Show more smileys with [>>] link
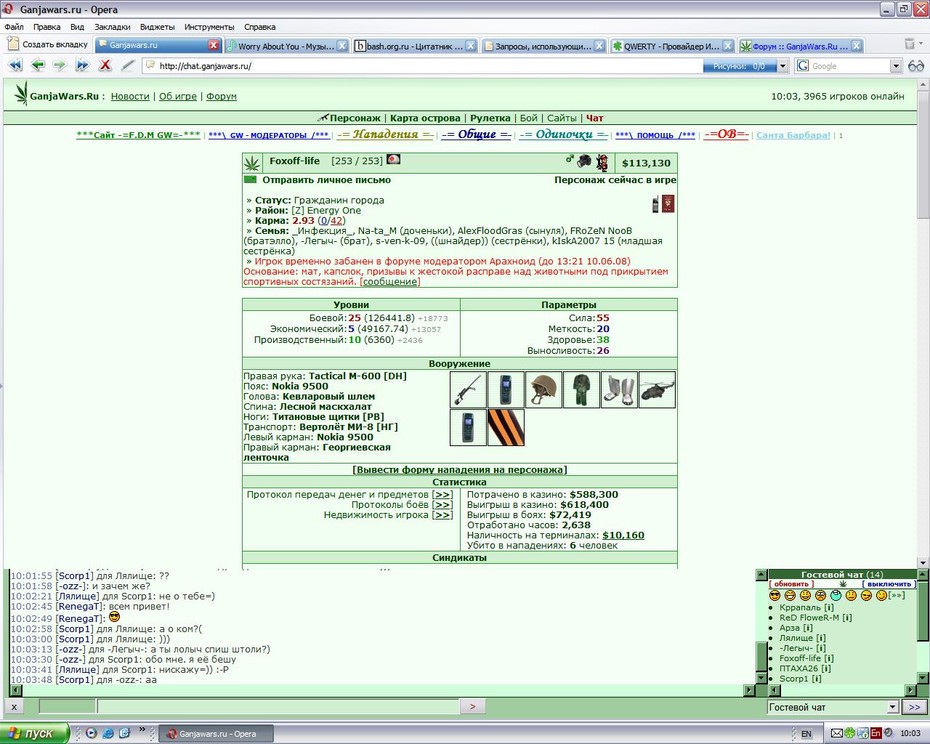 point(897,595)
